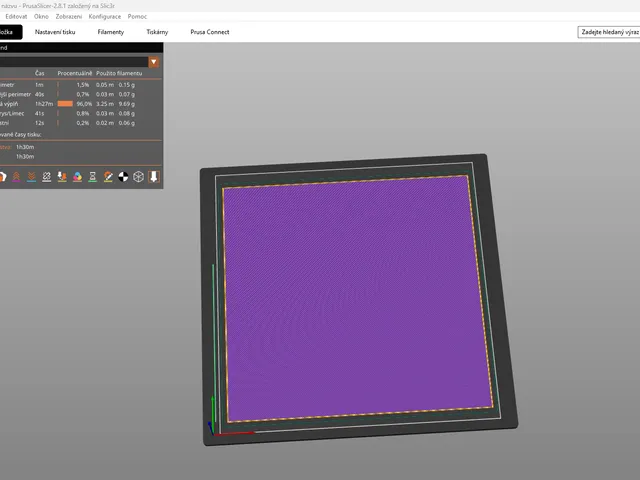Click the '0.15 g' weight value
This screenshot has width=640, height=480.
click(x=127, y=85)
